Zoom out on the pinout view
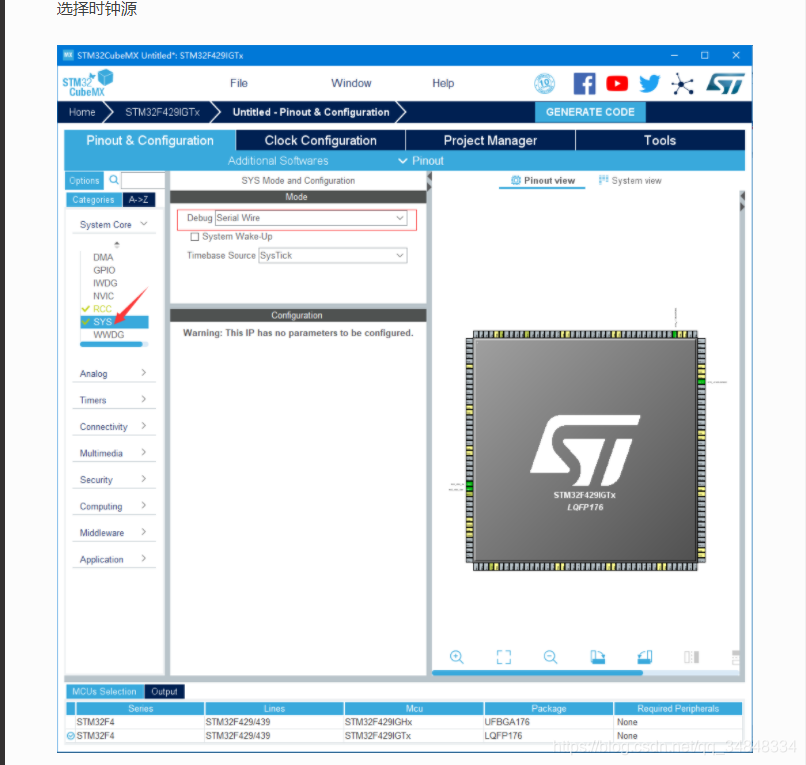 click(551, 657)
